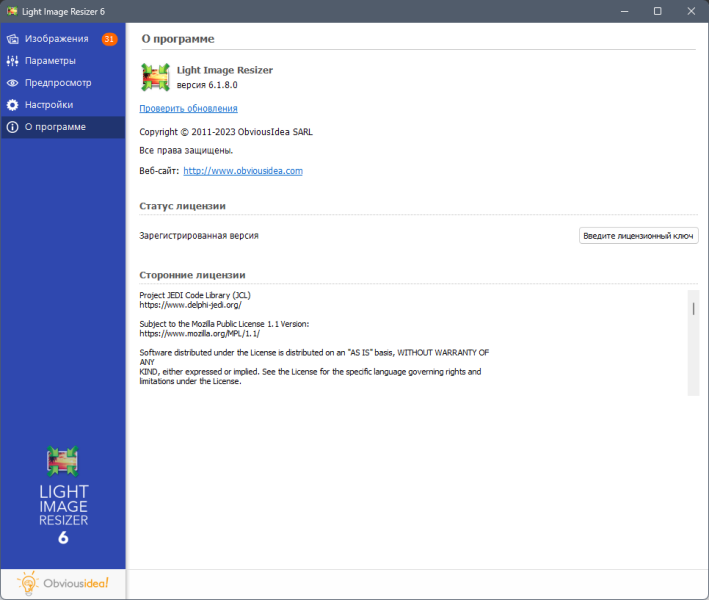
Task: Click the Изображения sidebar icon
Action: tap(13, 39)
